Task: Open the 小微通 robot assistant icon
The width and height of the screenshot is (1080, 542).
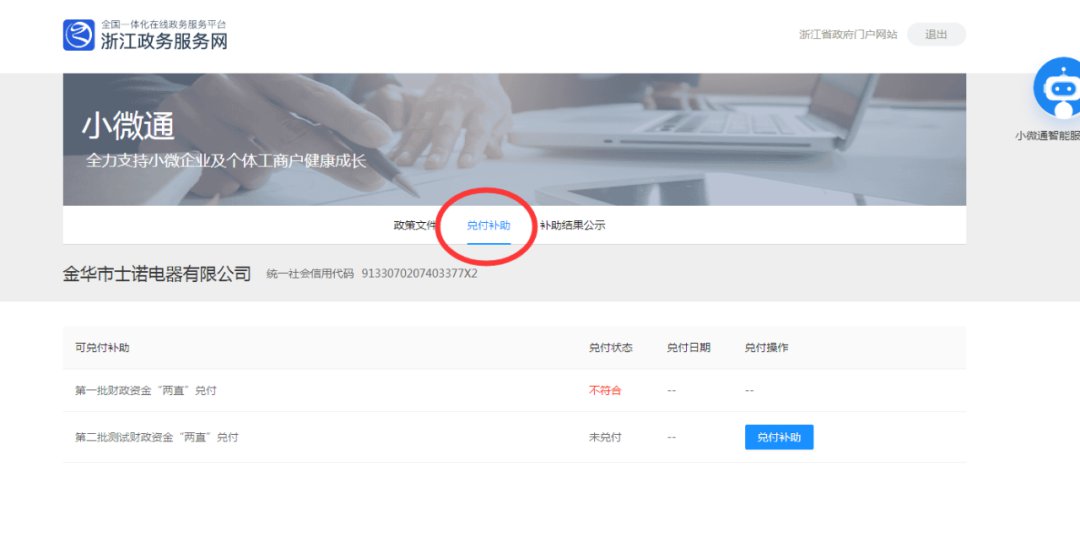Action: coord(1058,90)
